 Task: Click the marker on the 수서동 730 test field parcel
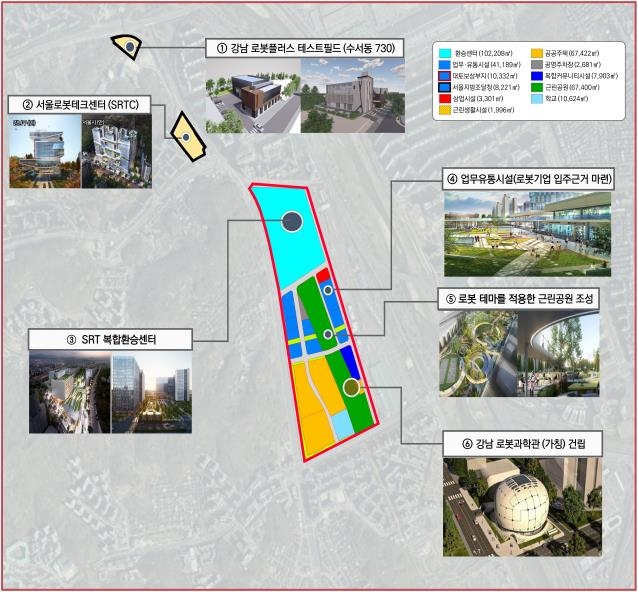tap(130, 47)
